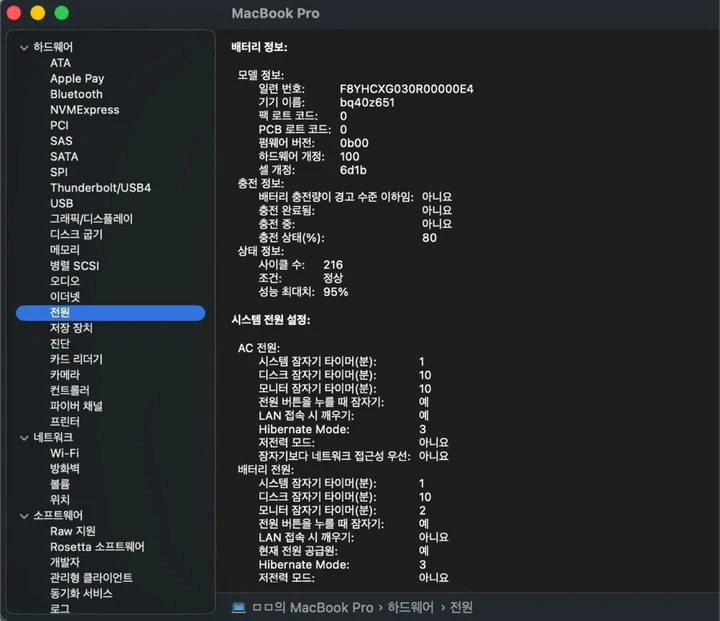Viewport: 720px width, 621px height.
Task: Open the 위치 network entry
Action: 60,500
